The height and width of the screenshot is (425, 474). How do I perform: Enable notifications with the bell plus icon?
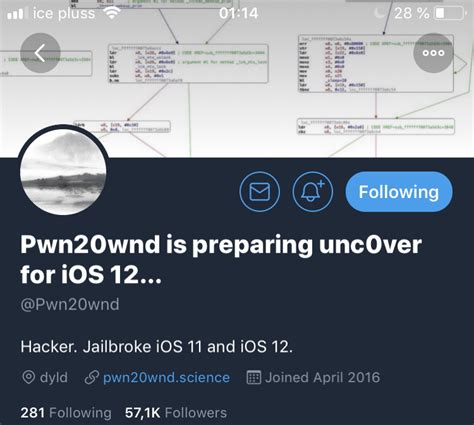pyautogui.click(x=312, y=192)
